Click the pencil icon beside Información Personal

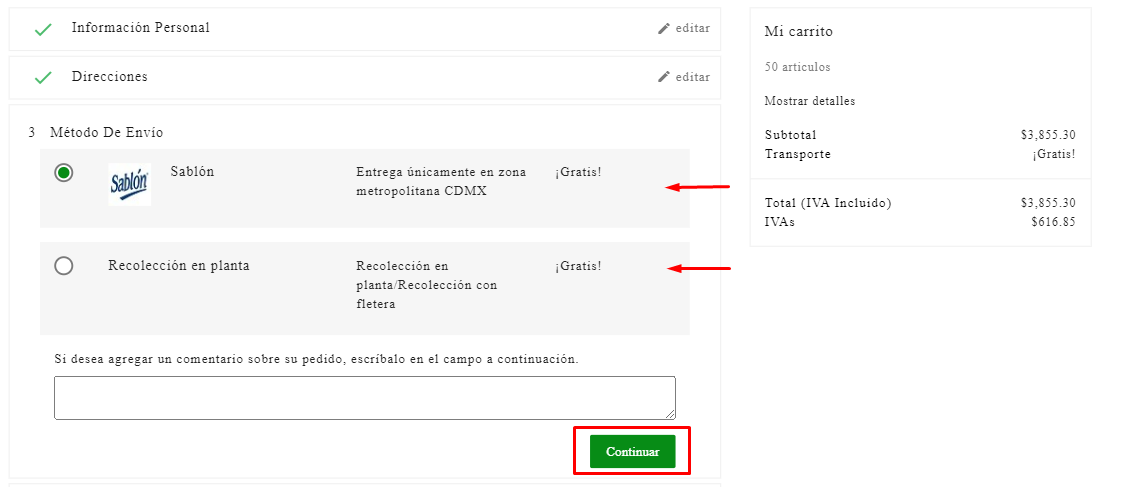pyautogui.click(x=664, y=29)
